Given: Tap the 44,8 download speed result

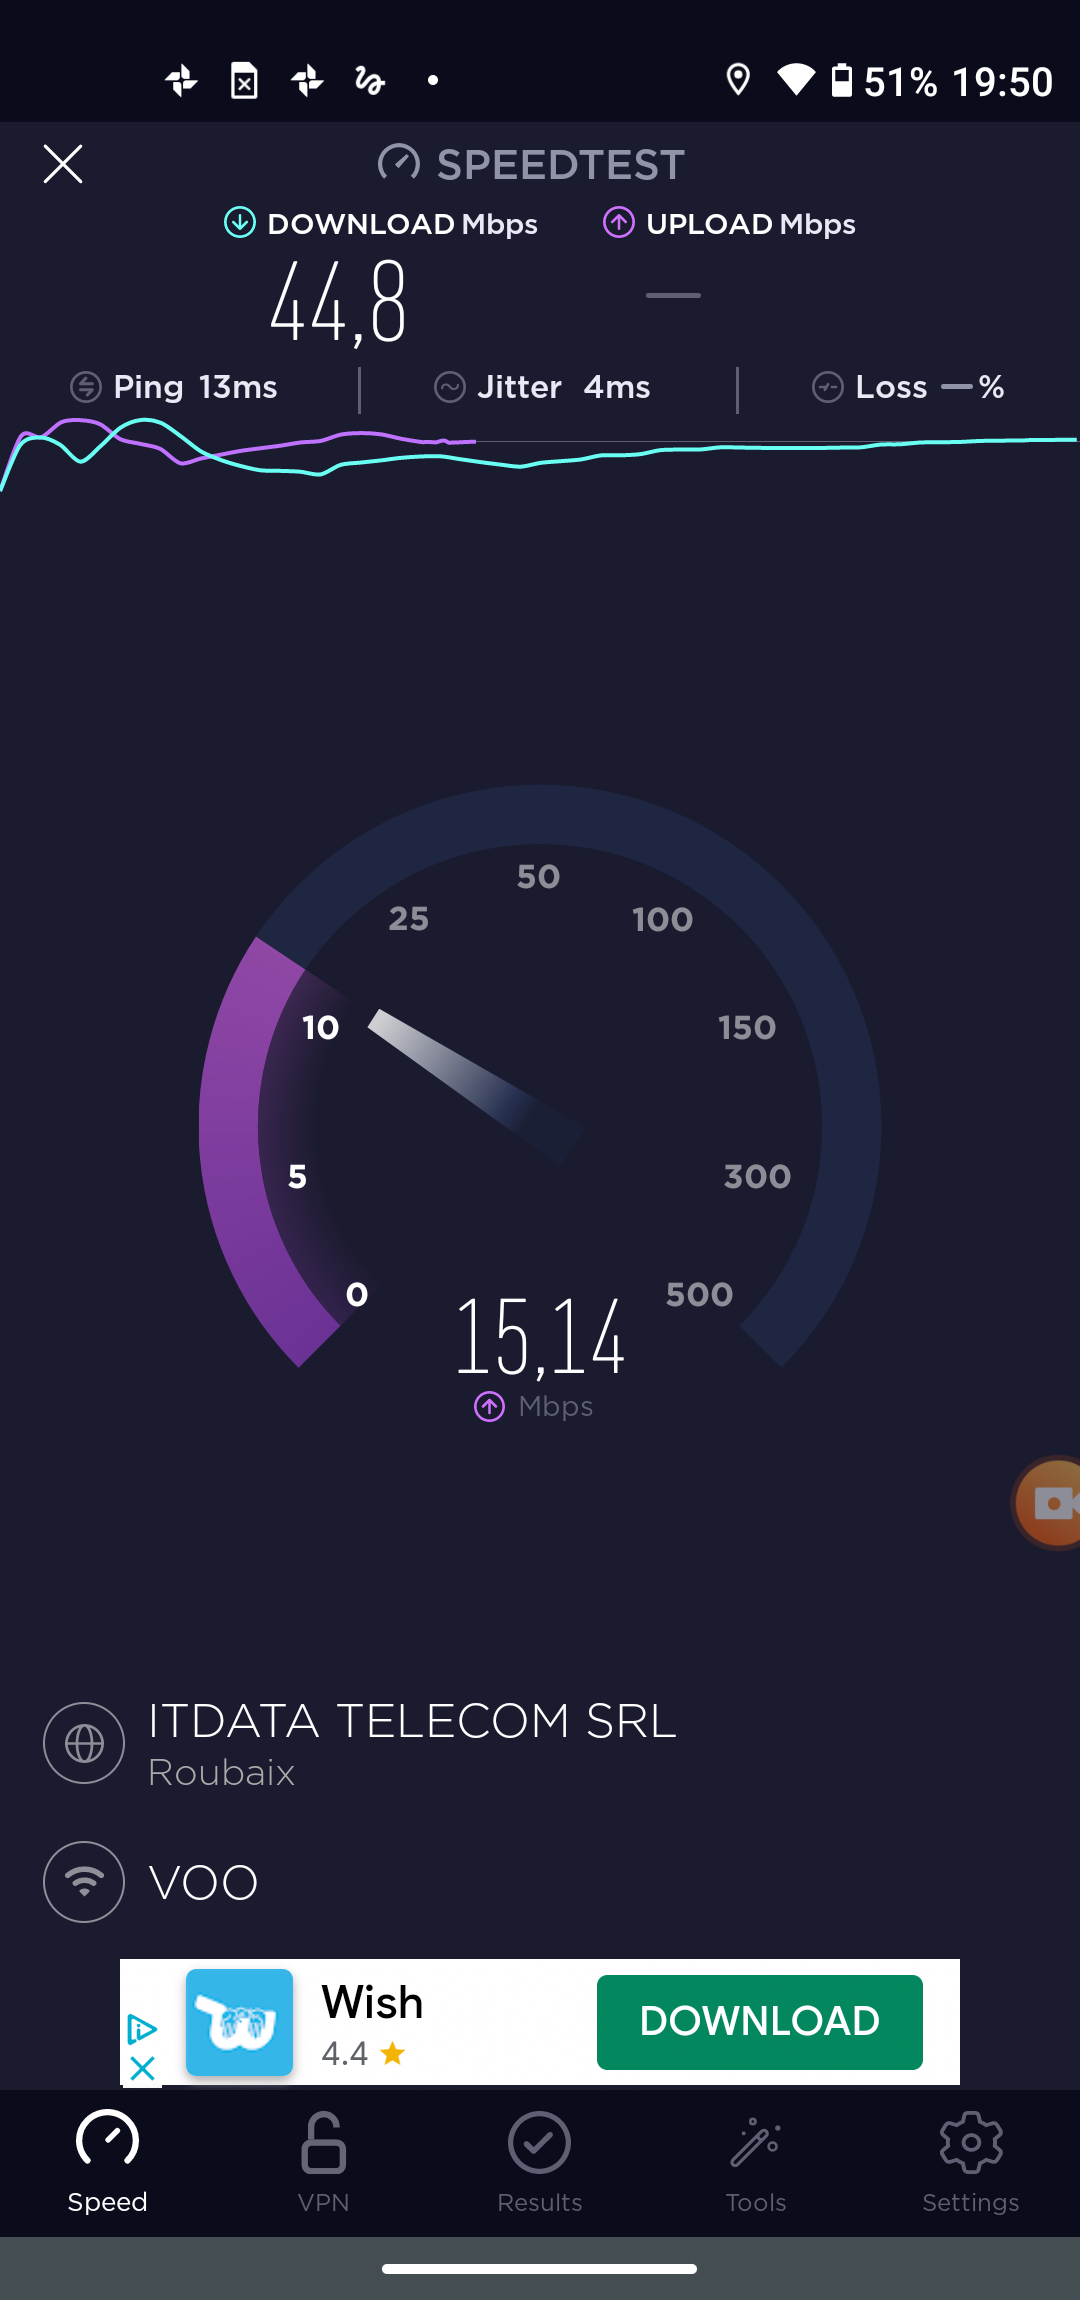Looking at the screenshot, I should pos(339,302).
